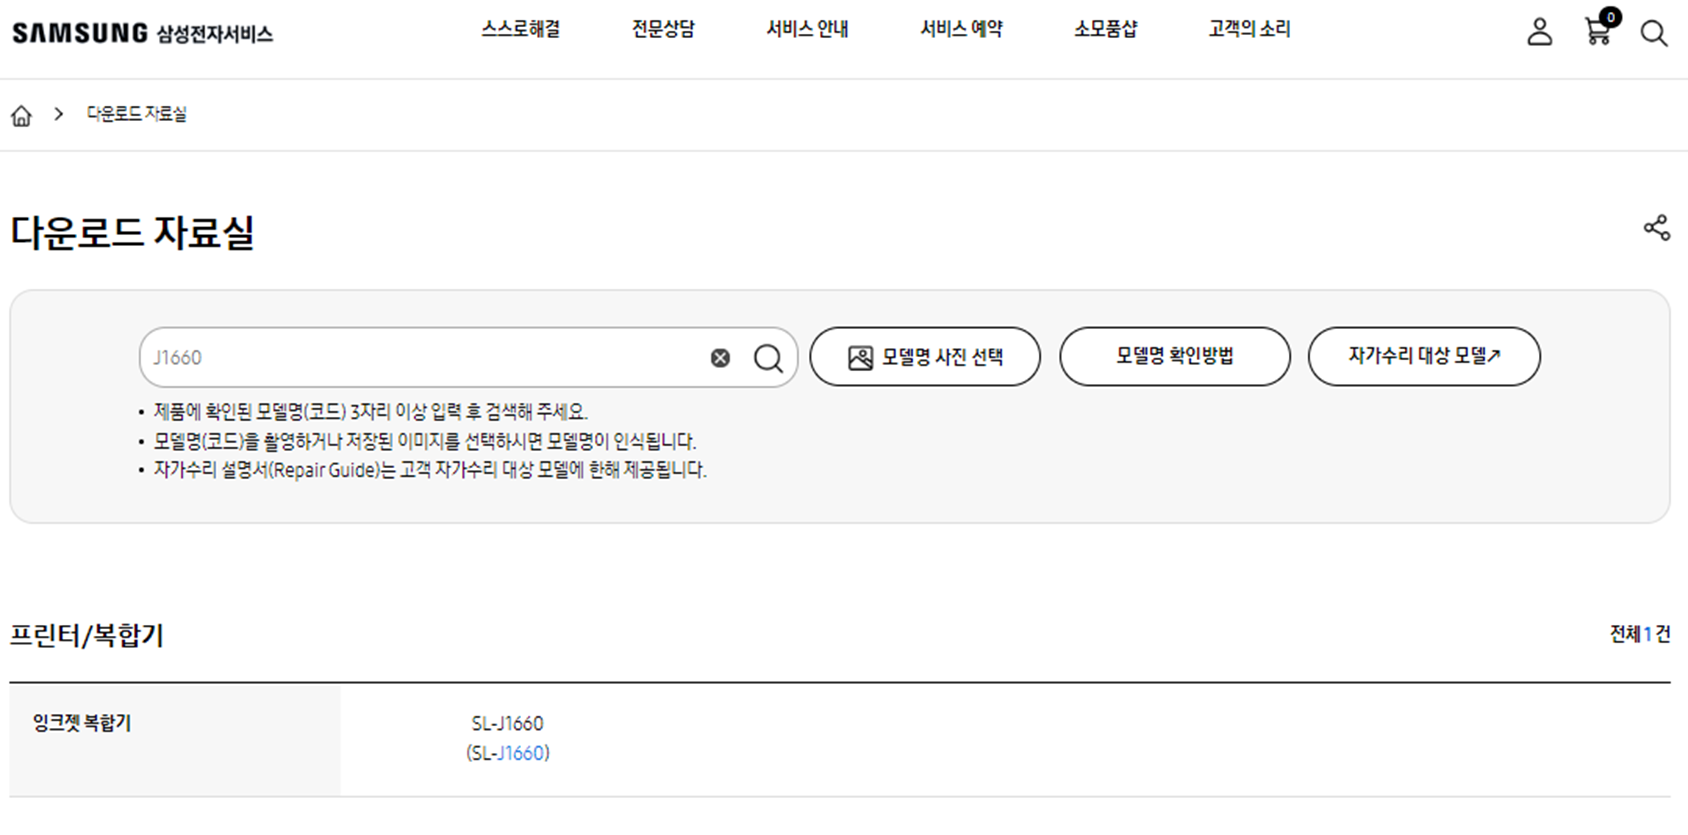The image size is (1688, 835).
Task: Open the 고객의 소리 menu
Action: [x=1249, y=30]
